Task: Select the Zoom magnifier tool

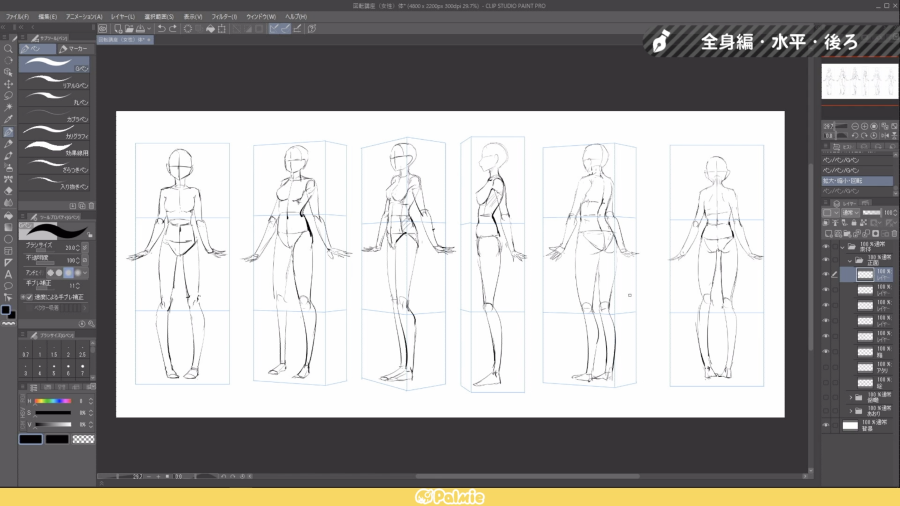Action: [x=8, y=49]
